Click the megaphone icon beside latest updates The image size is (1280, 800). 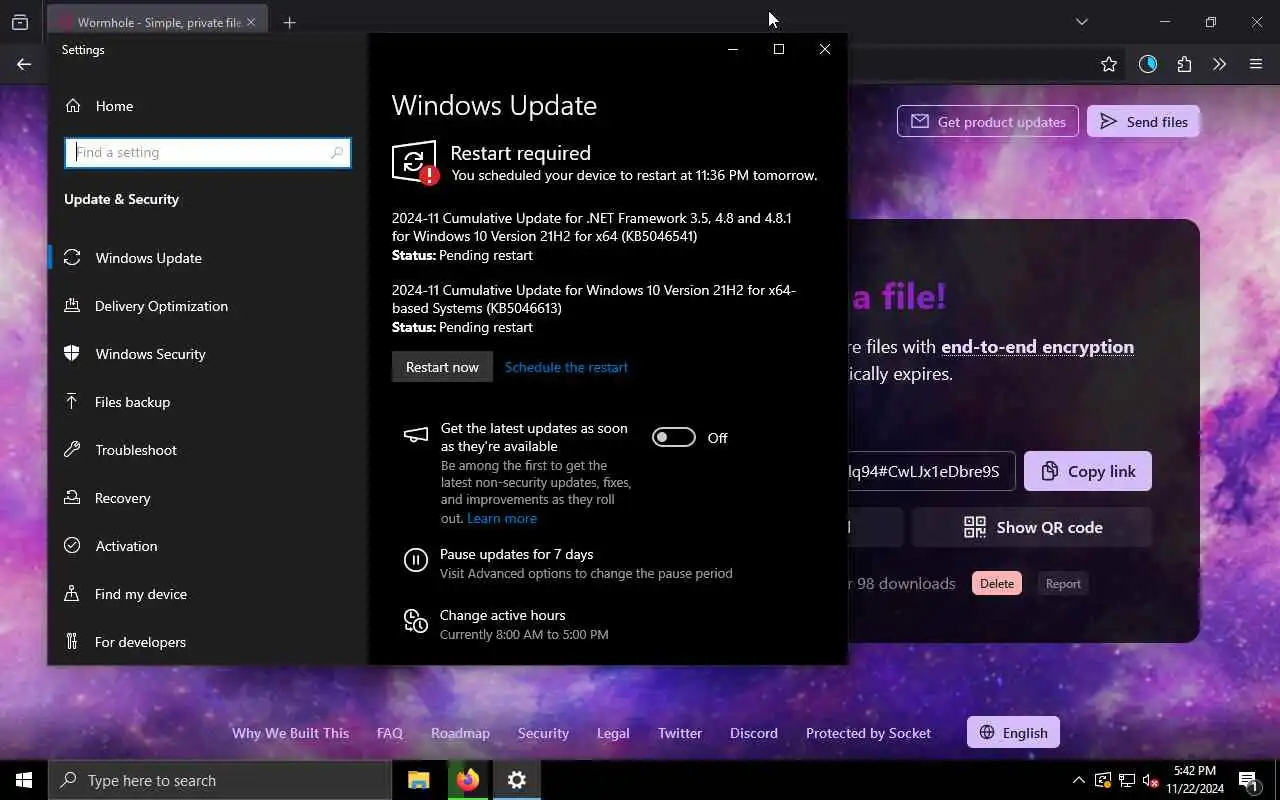415,435
